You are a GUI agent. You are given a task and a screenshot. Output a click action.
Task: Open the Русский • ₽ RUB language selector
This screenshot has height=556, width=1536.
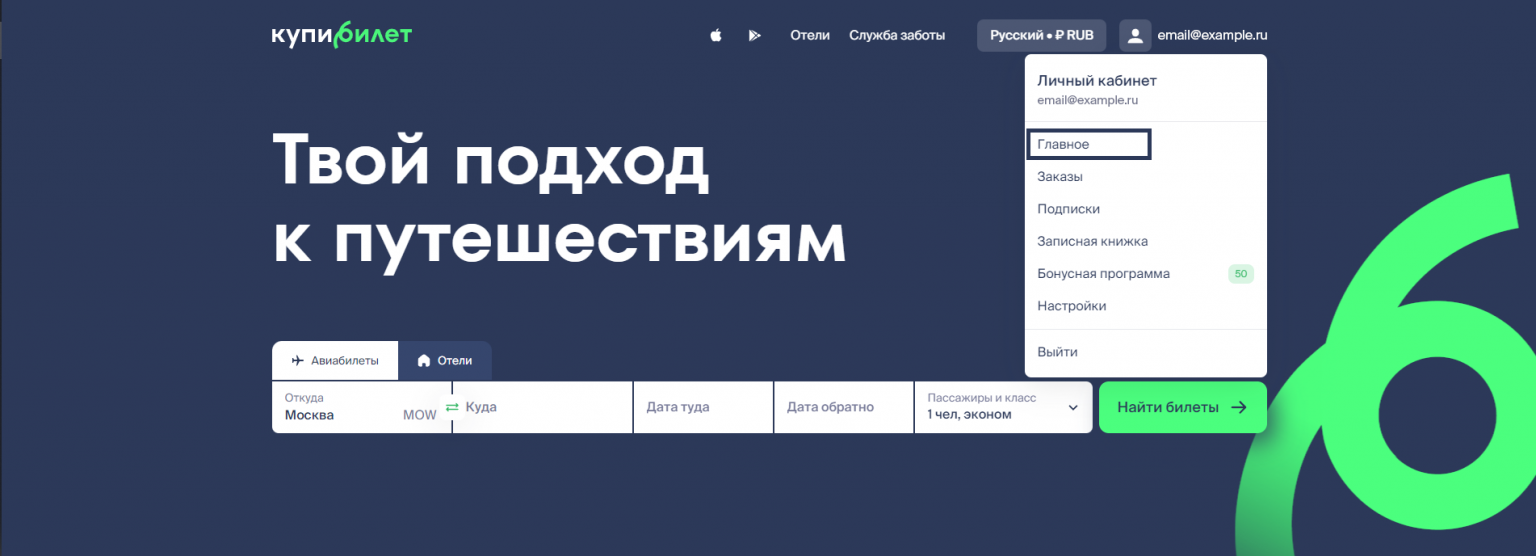[1041, 35]
